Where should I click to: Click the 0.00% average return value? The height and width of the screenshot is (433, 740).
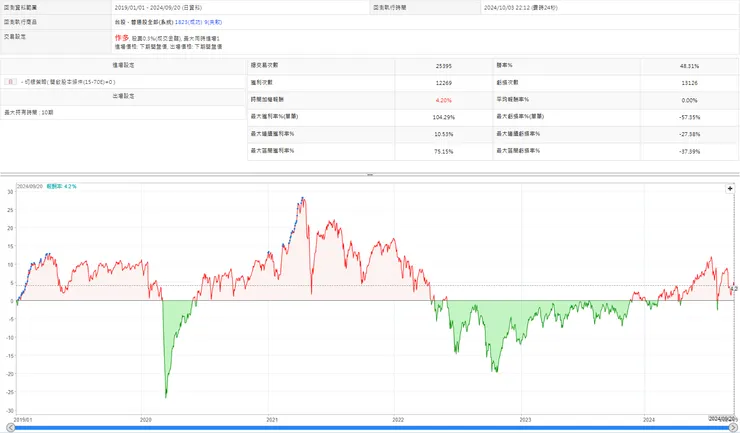690,100
